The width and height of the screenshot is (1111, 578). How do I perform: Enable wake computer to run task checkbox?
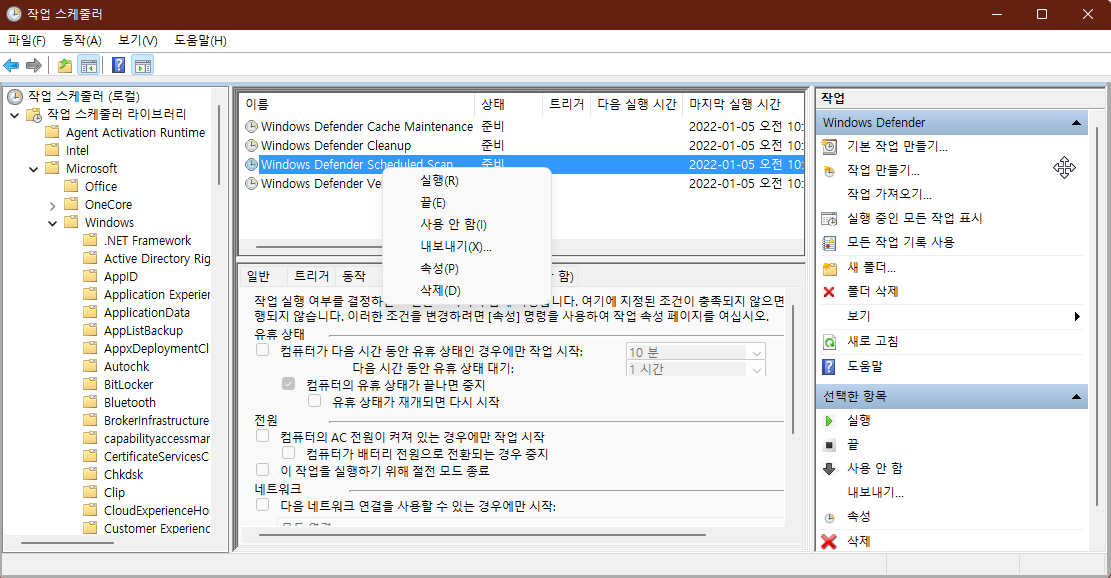[264, 470]
